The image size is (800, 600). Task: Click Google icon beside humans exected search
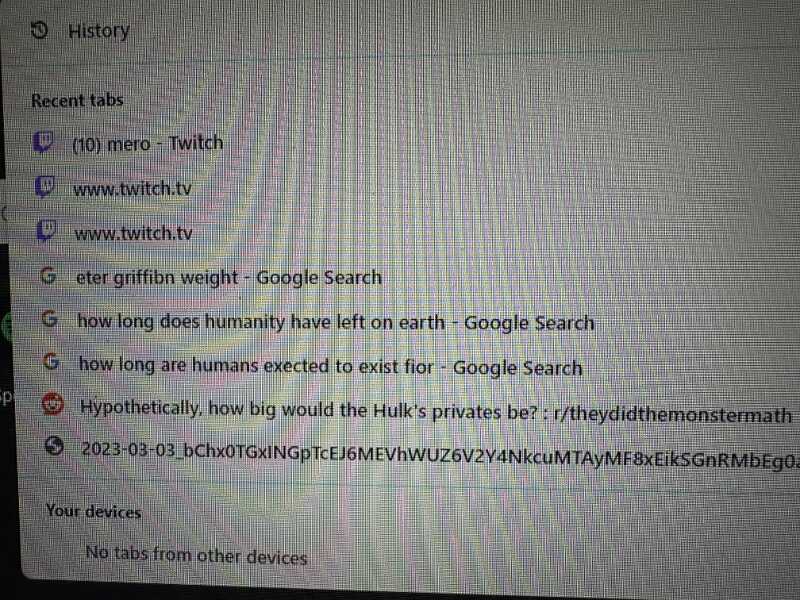(x=51, y=362)
